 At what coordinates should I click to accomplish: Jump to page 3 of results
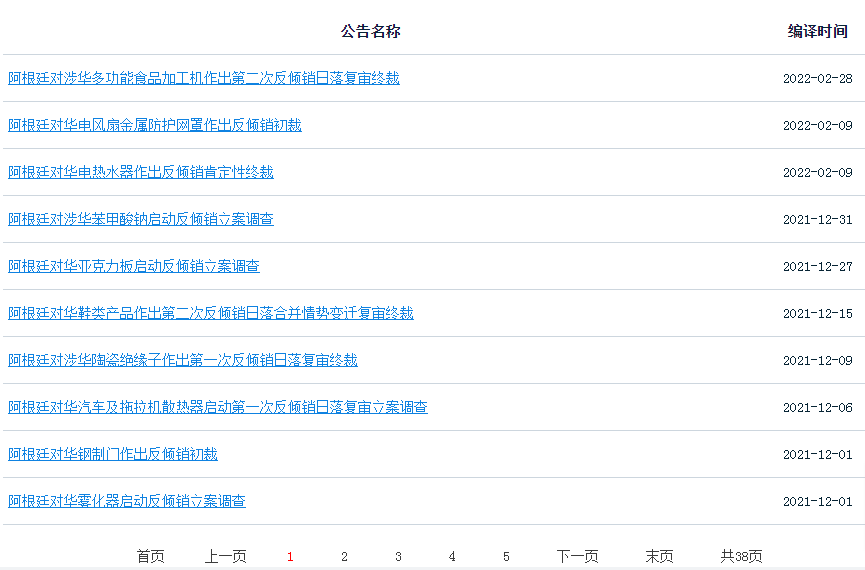pos(398,557)
